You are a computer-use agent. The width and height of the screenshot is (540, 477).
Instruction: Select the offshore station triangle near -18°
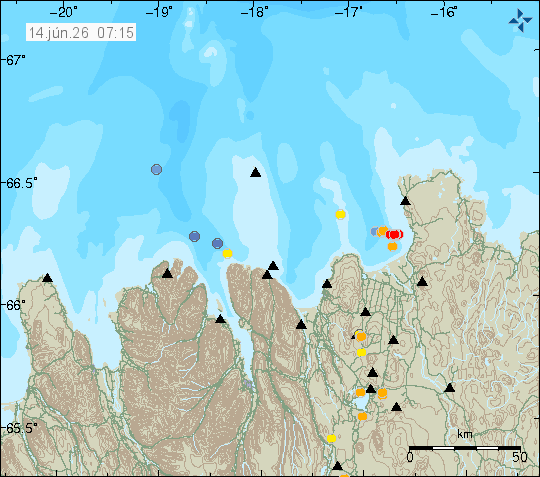[x=256, y=173]
